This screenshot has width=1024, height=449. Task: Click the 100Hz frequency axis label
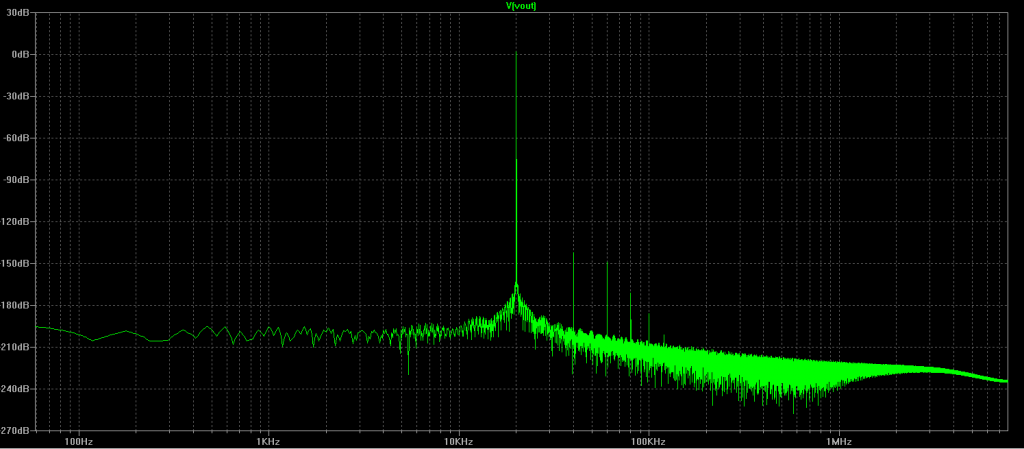coord(78,441)
